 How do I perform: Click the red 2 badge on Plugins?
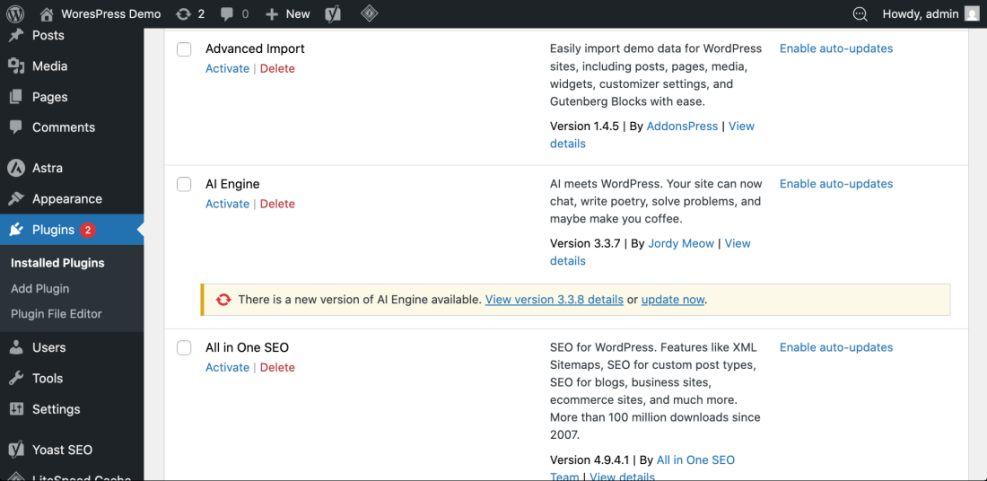[87, 230]
